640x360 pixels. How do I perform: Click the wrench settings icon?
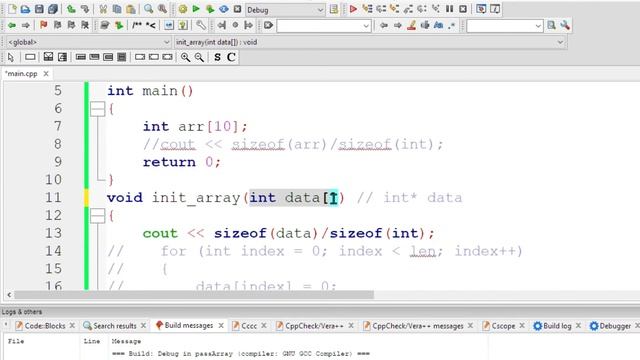point(201,25)
